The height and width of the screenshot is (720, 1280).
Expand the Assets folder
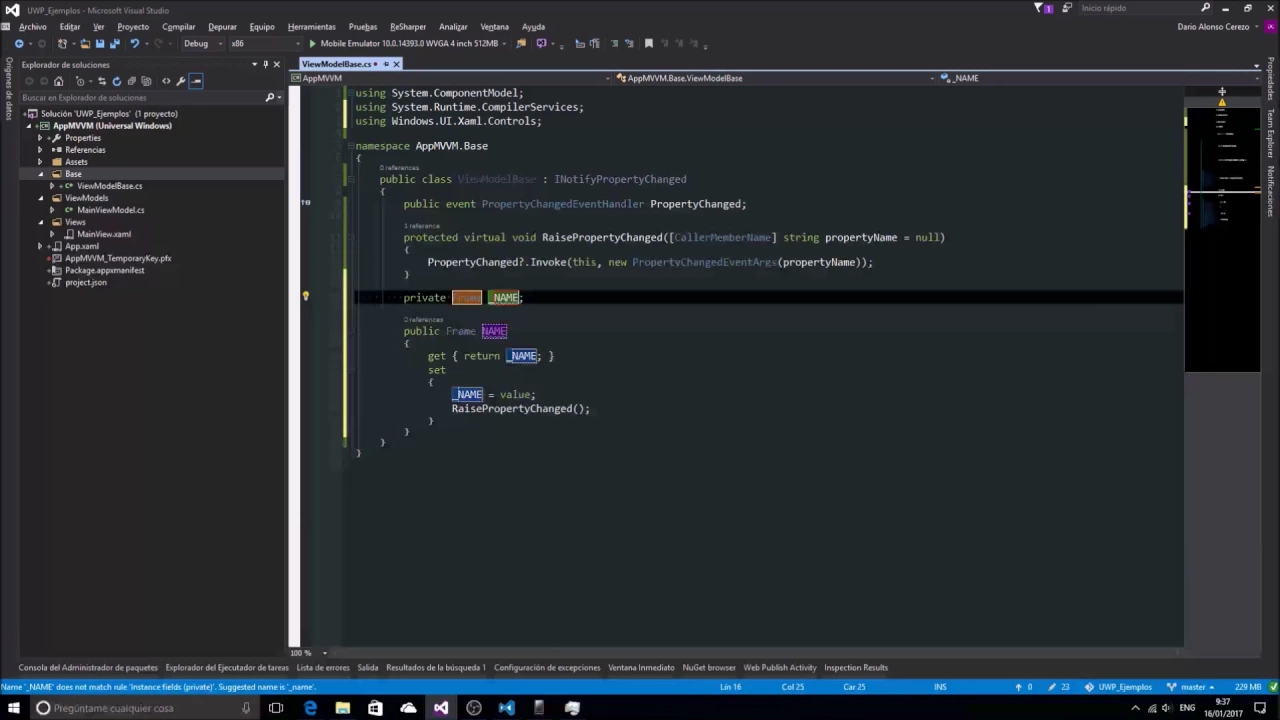(40, 162)
